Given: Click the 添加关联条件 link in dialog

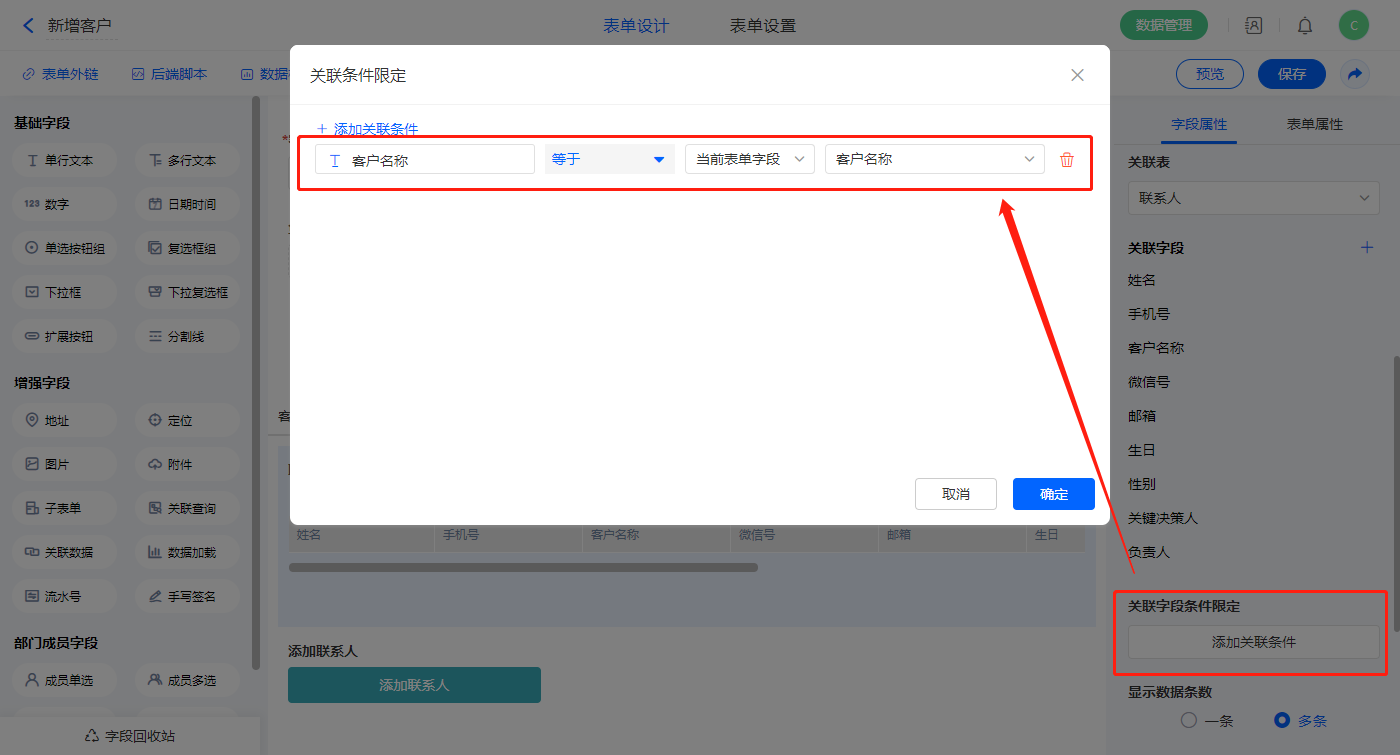Looking at the screenshot, I should pos(367,129).
